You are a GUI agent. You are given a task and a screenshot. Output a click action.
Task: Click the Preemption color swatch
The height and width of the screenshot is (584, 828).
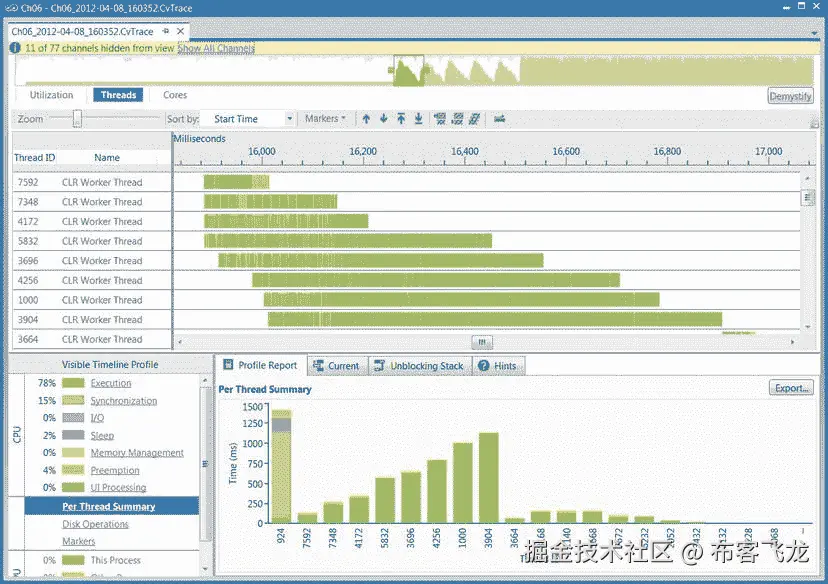point(73,470)
